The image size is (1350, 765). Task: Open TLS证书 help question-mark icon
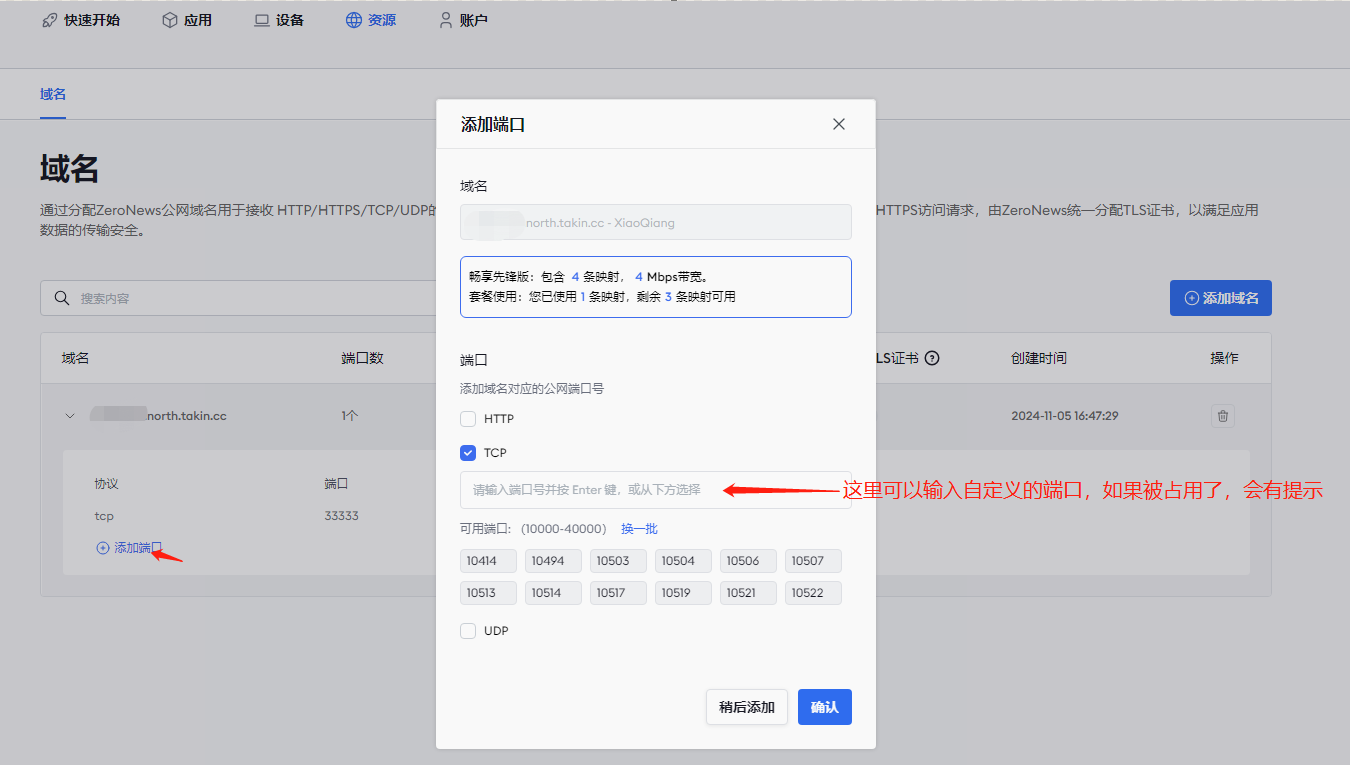coord(932,358)
